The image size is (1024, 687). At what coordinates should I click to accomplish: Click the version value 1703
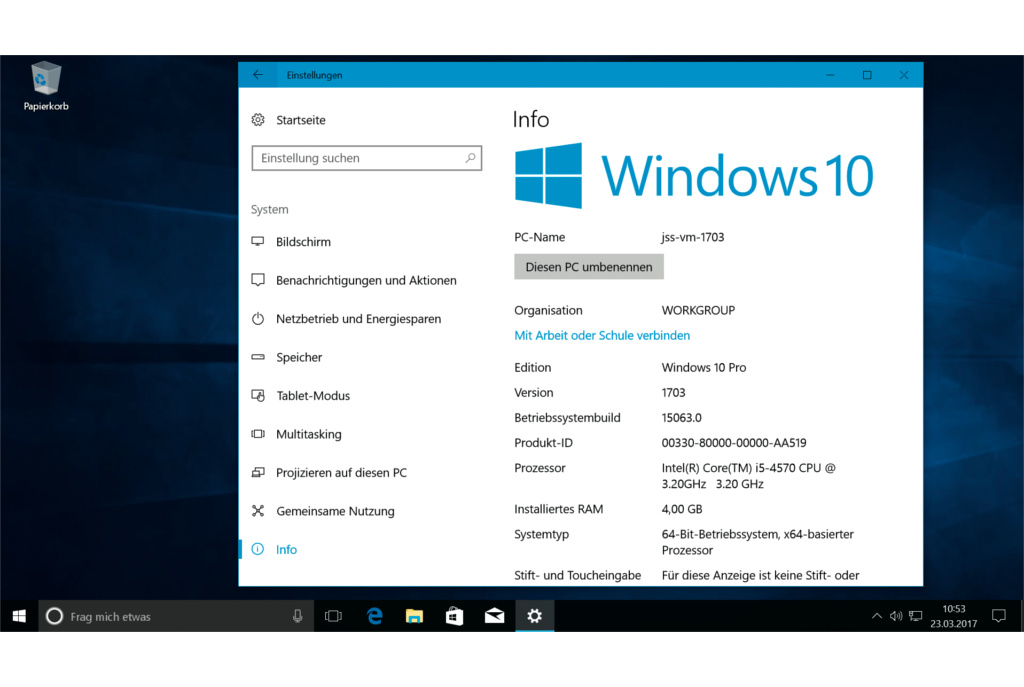coord(673,392)
